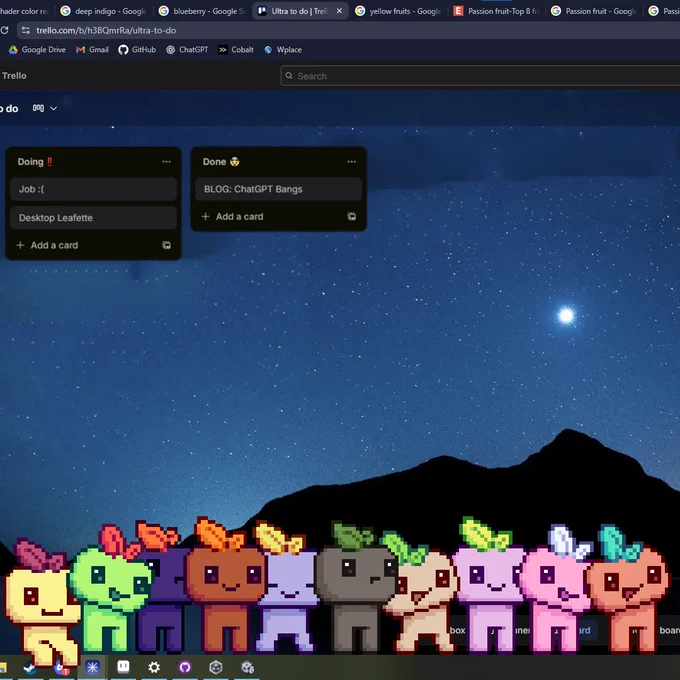Click the board view switcher icon

pos(38,108)
